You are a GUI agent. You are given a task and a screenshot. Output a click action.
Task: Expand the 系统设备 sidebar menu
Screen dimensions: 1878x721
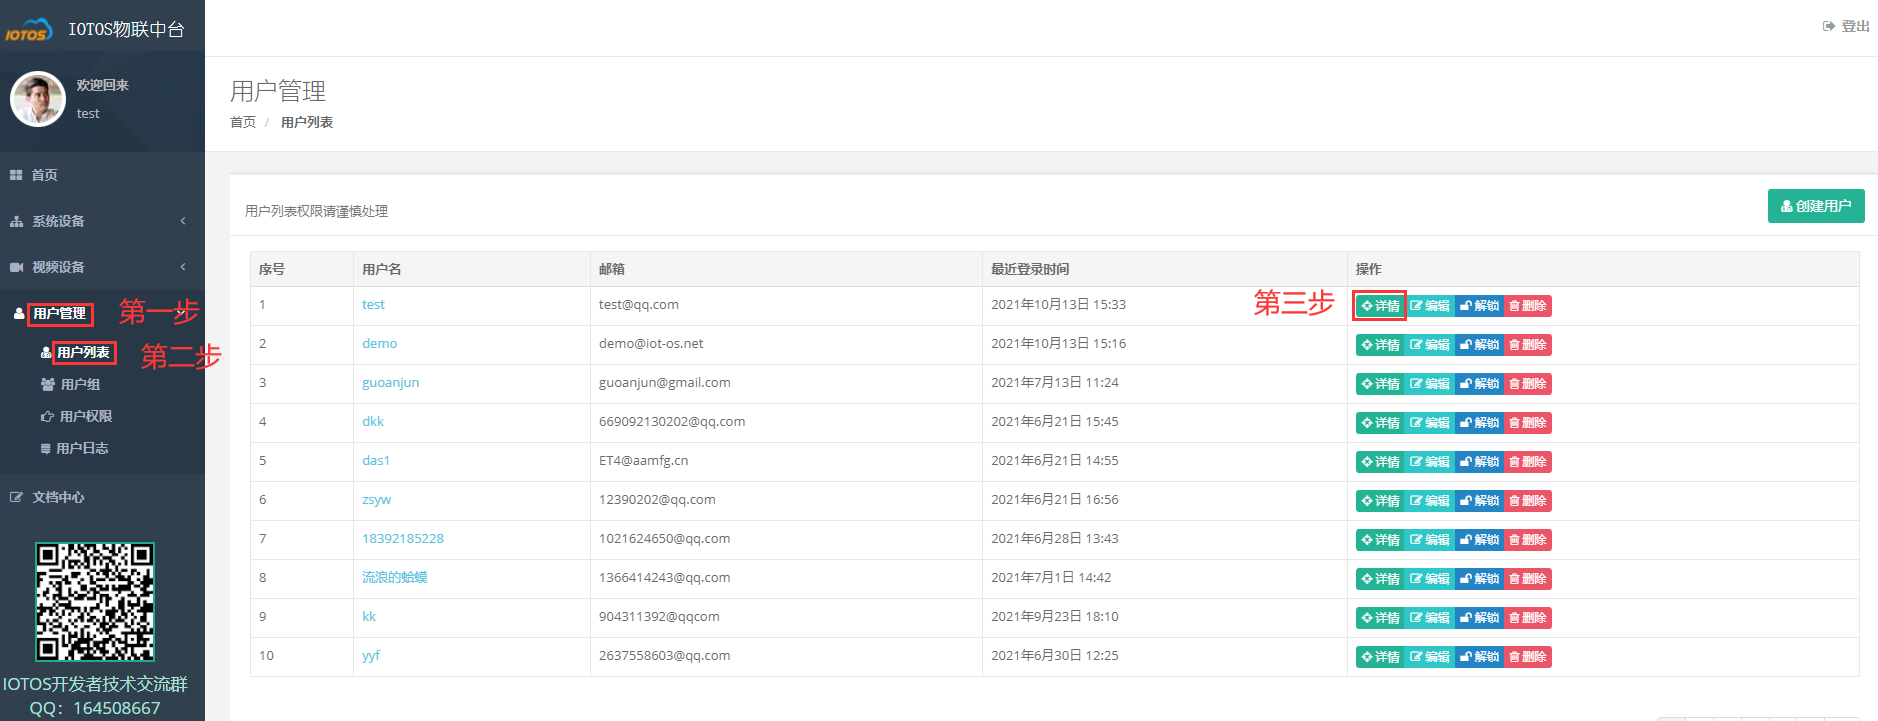(58, 221)
